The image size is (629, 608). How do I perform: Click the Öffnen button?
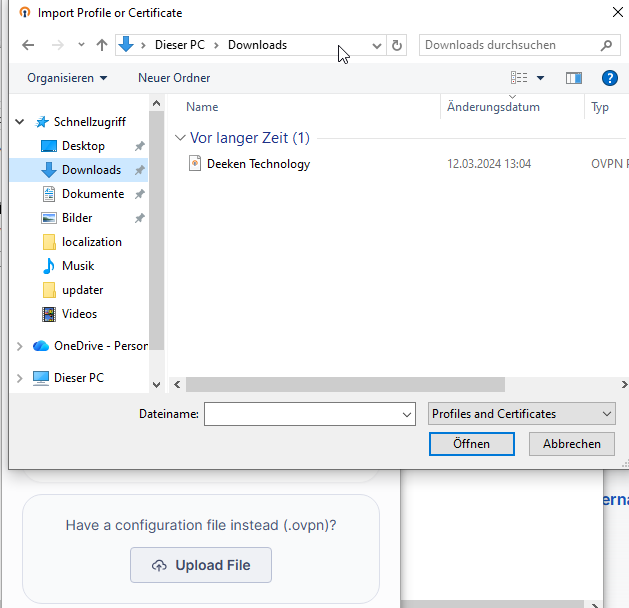point(471,444)
